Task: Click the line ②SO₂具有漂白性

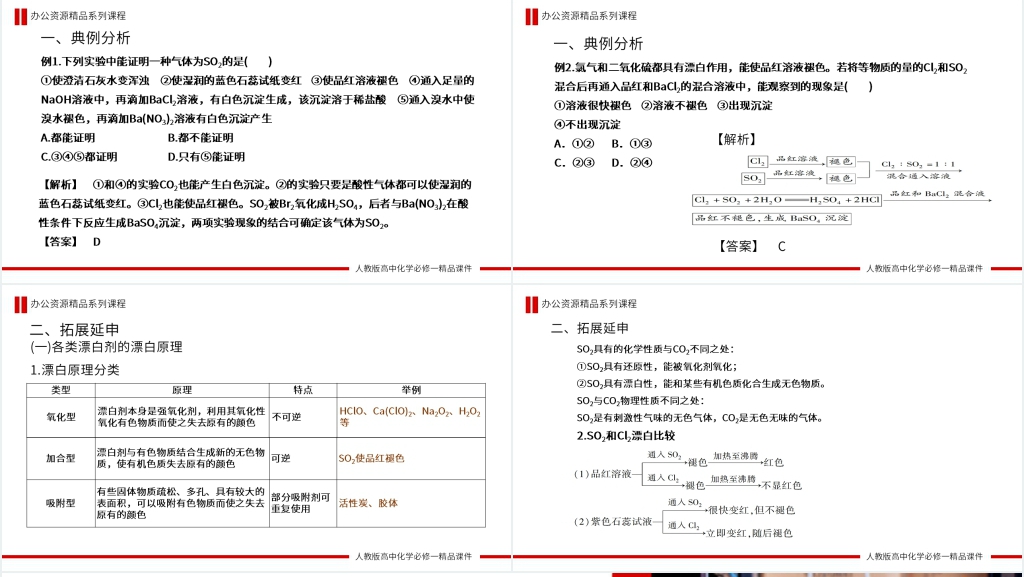Action: 701,384
